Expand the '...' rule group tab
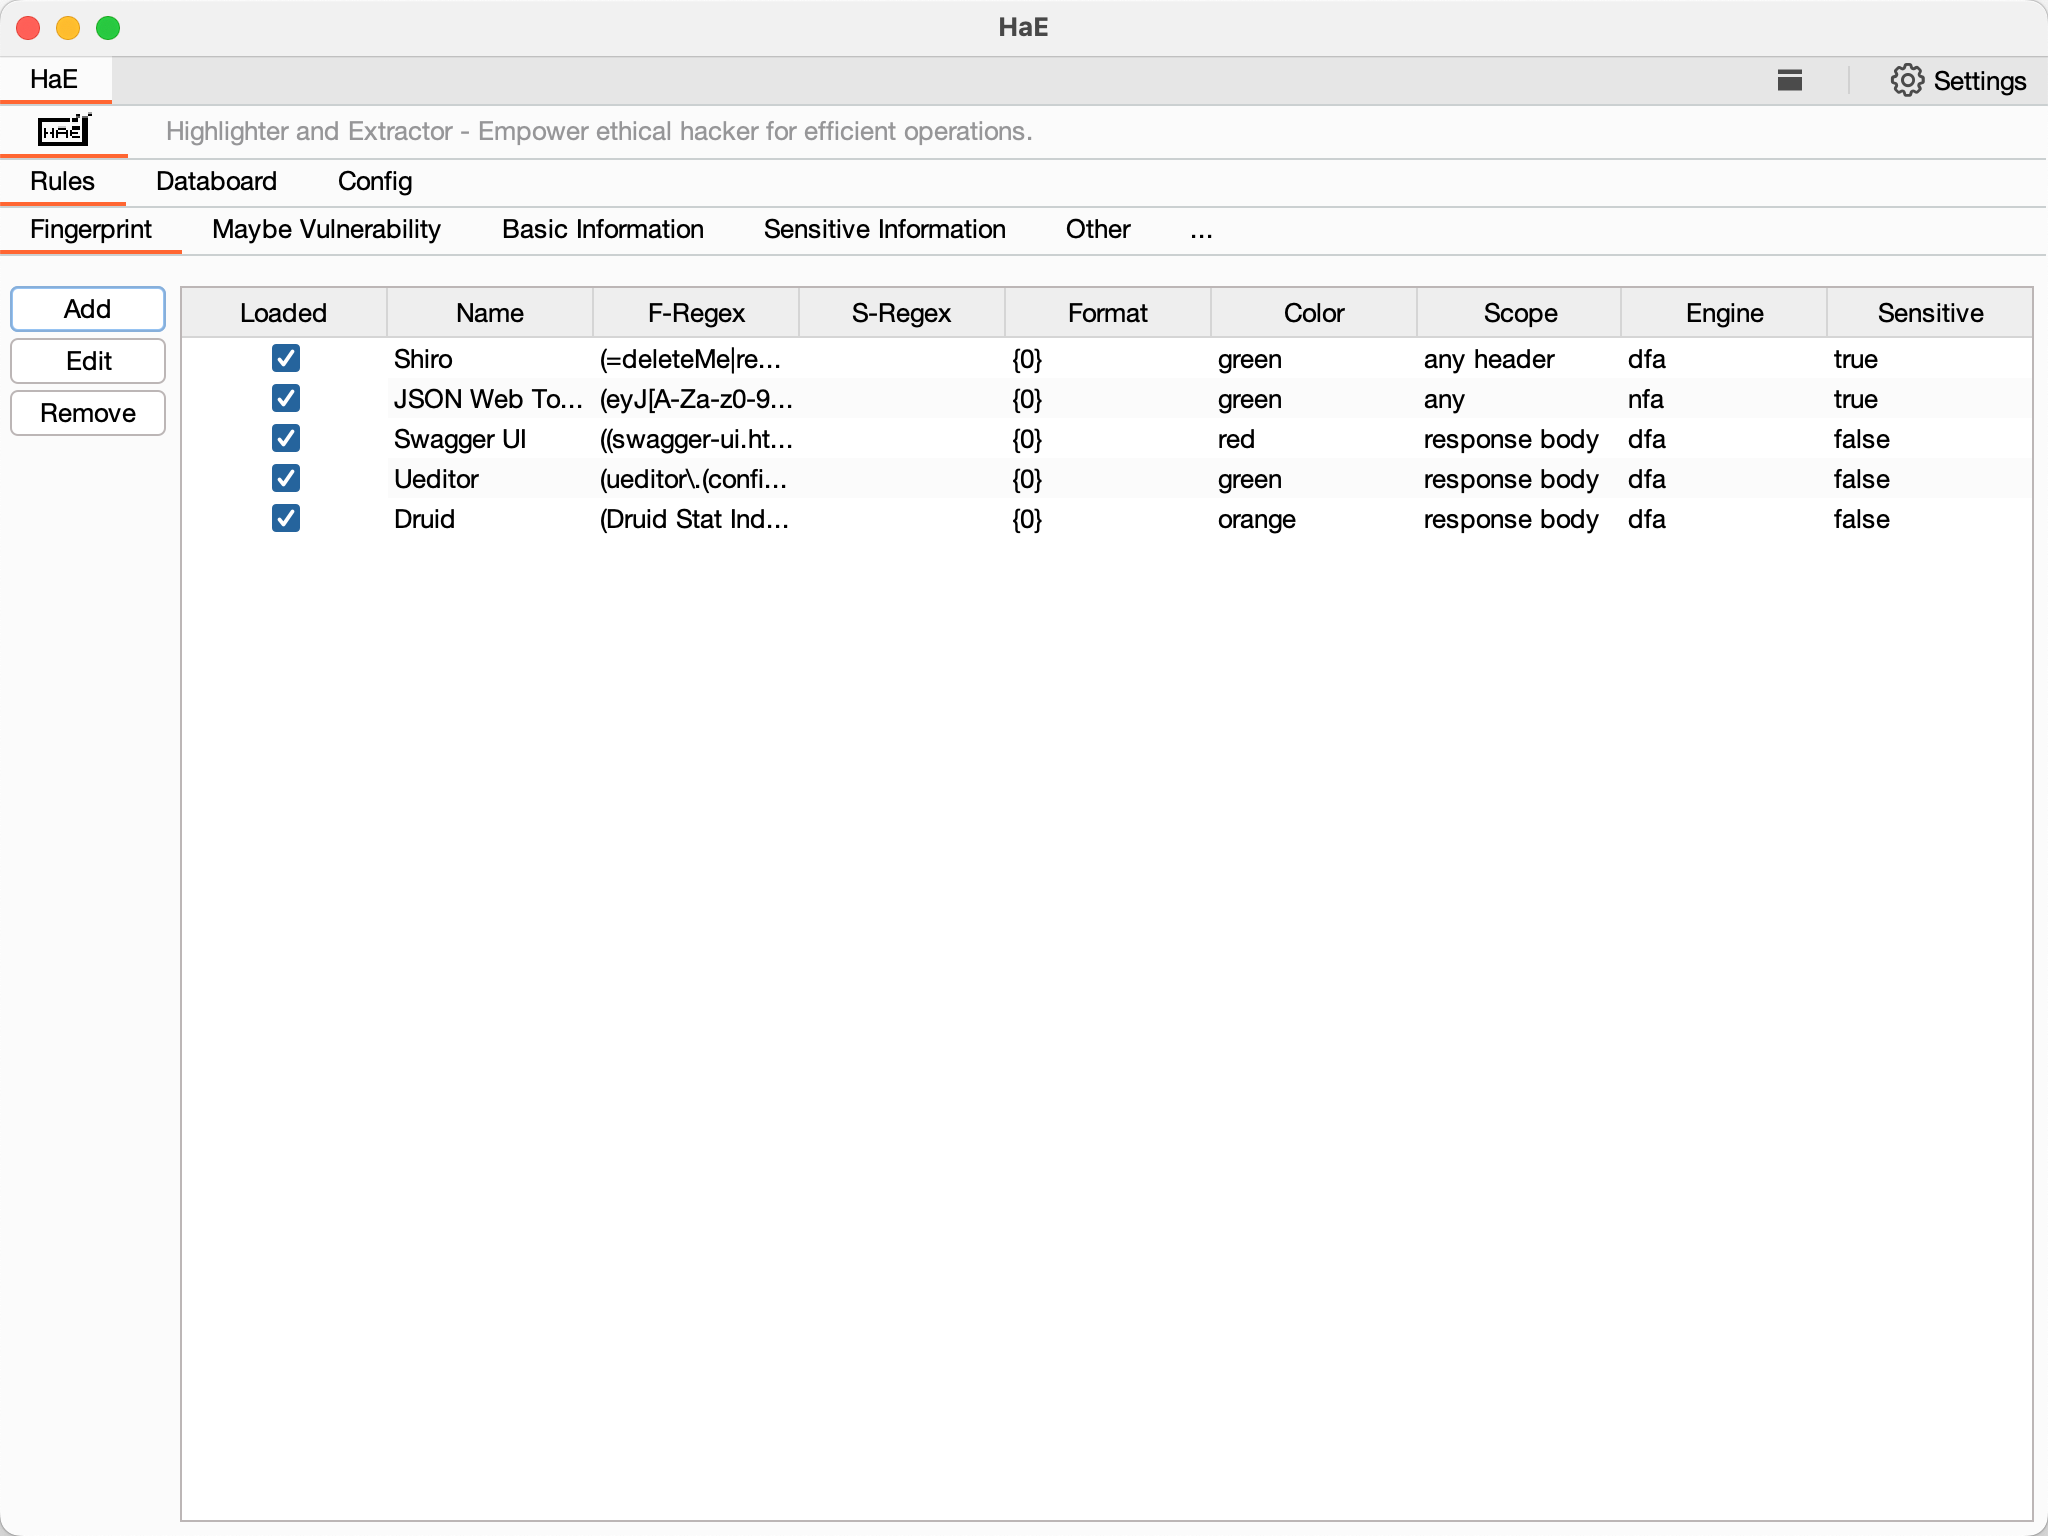Screen dimensions: 2048x1536 1201,230
